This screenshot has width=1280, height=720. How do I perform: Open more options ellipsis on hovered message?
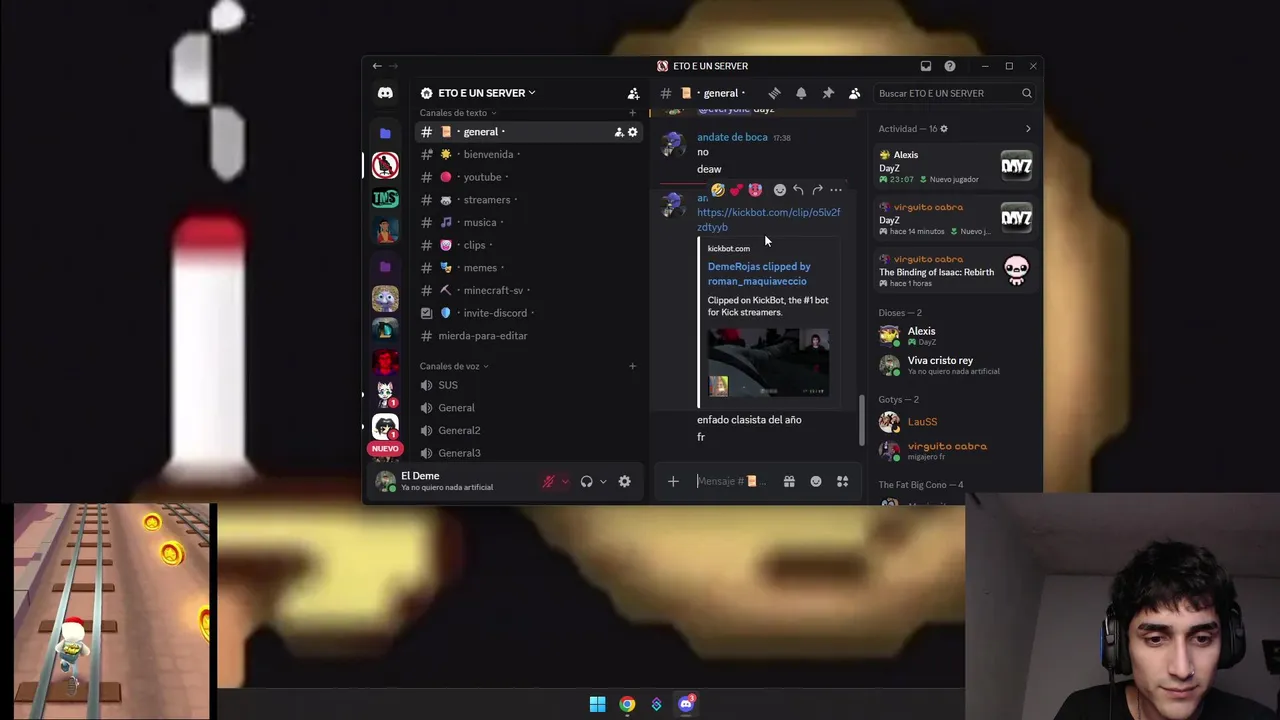pyautogui.click(x=836, y=190)
